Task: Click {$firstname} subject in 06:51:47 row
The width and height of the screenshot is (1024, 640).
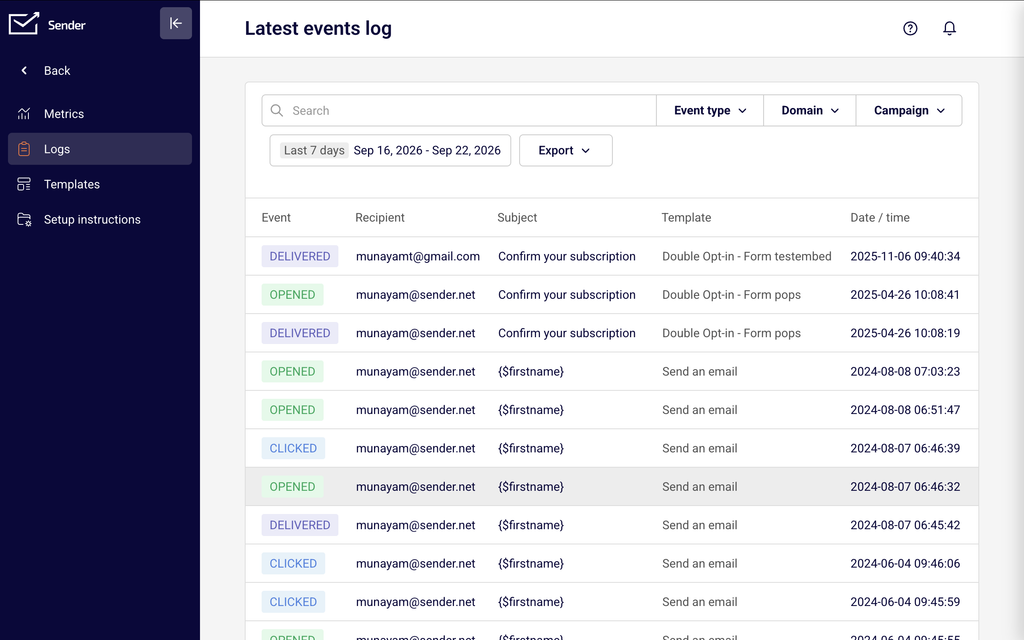Action: 531,410
